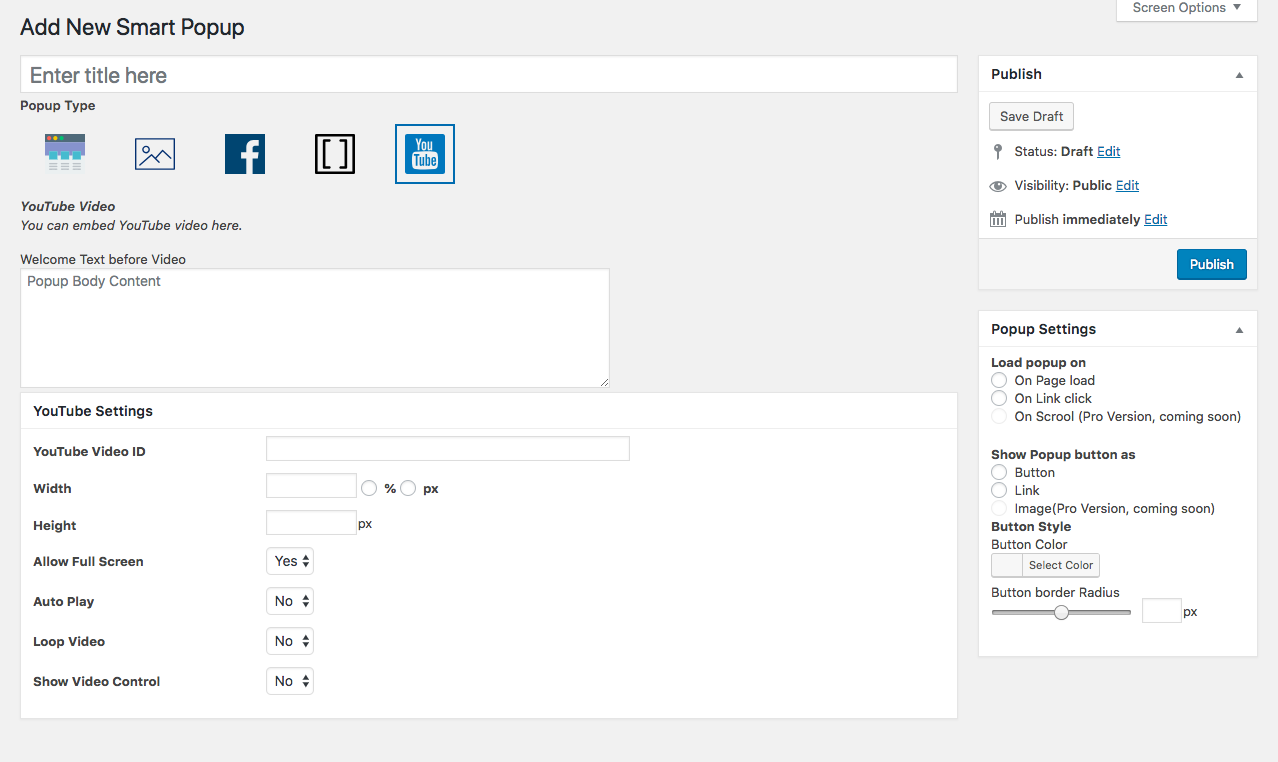The height and width of the screenshot is (762, 1278).
Task: Click the Select Color button
Action: tap(1061, 565)
